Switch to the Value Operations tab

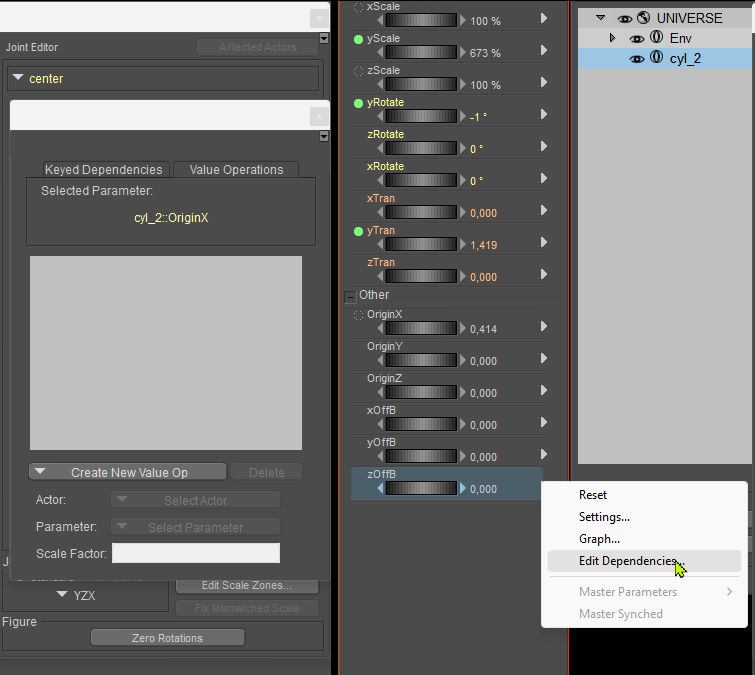pyautogui.click(x=236, y=169)
